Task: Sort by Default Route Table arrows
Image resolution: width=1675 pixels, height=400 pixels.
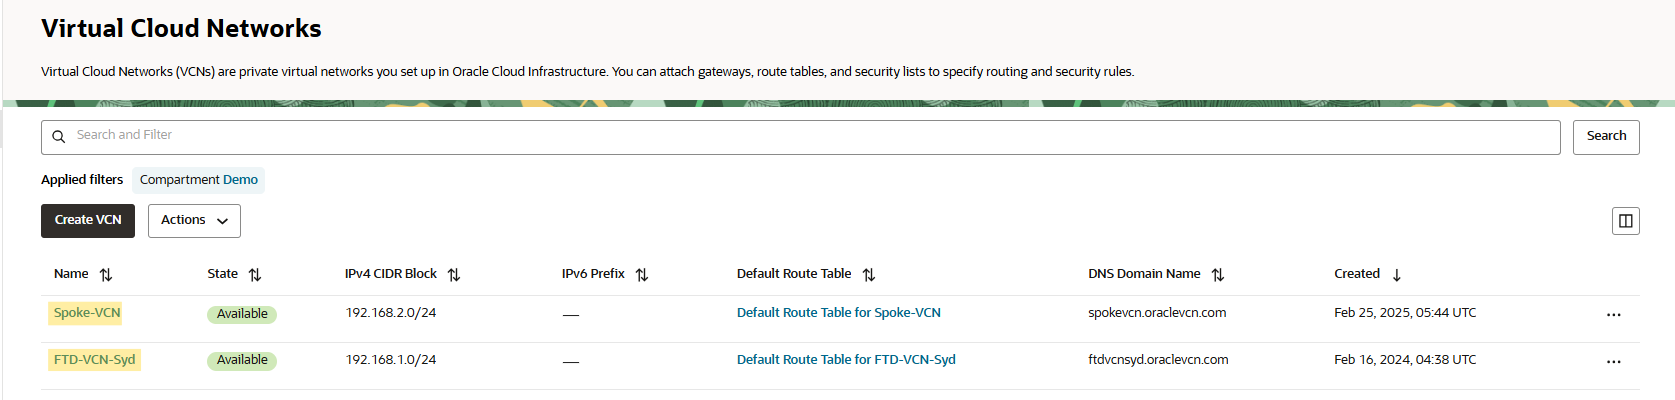Action: [x=869, y=275]
